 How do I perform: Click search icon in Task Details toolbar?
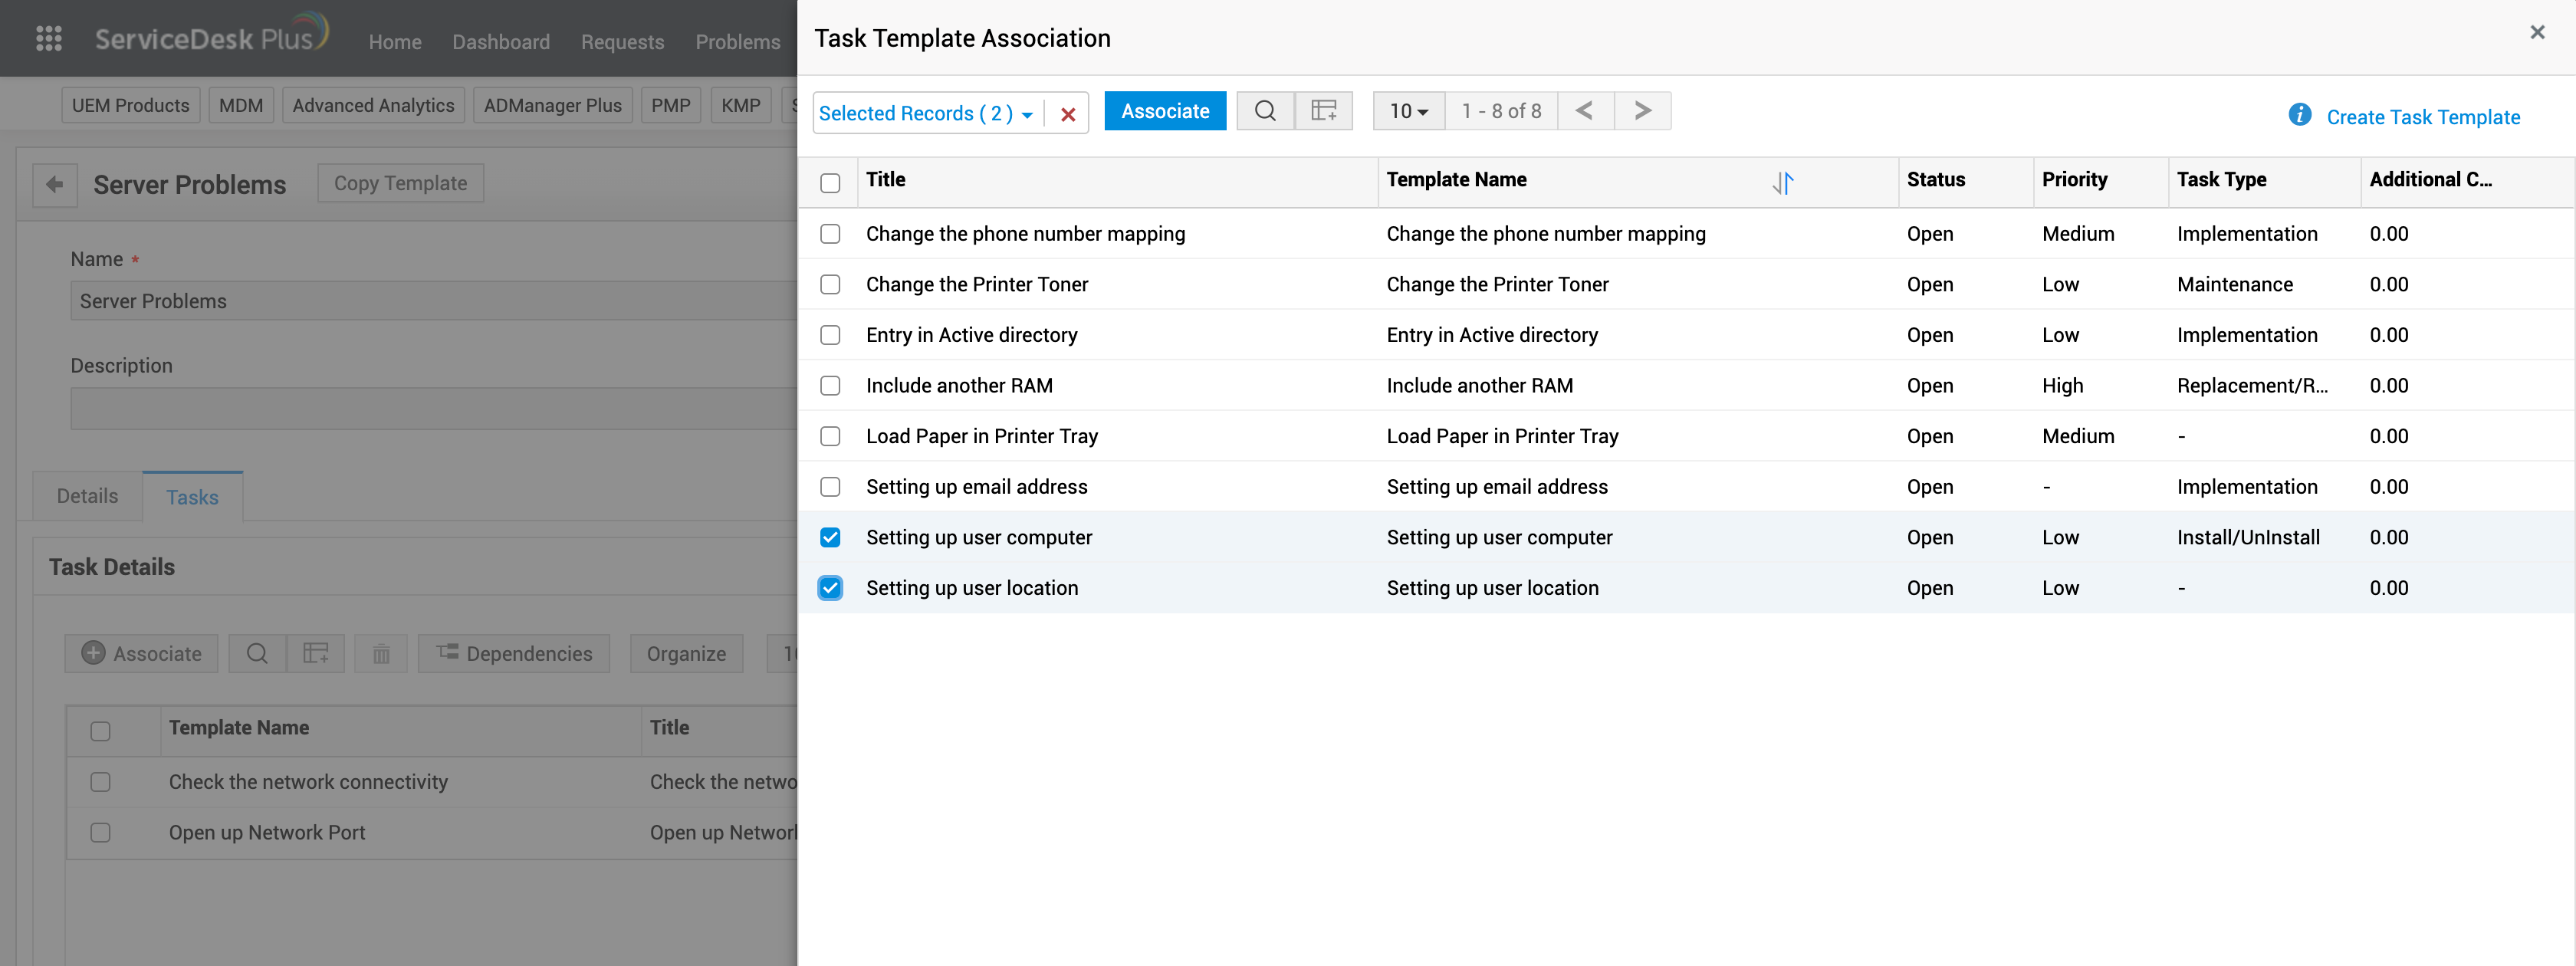[x=257, y=654]
